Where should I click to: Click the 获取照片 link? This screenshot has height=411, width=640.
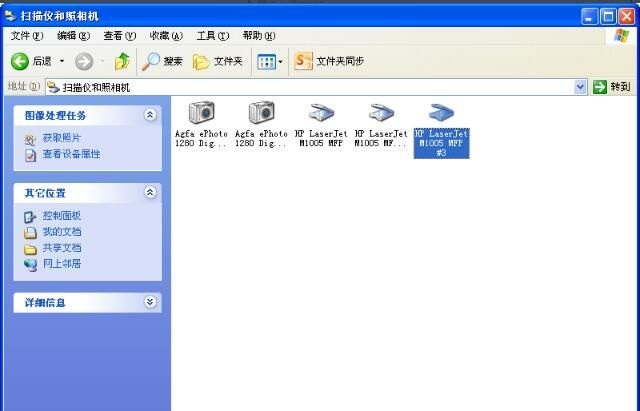[x=62, y=138]
